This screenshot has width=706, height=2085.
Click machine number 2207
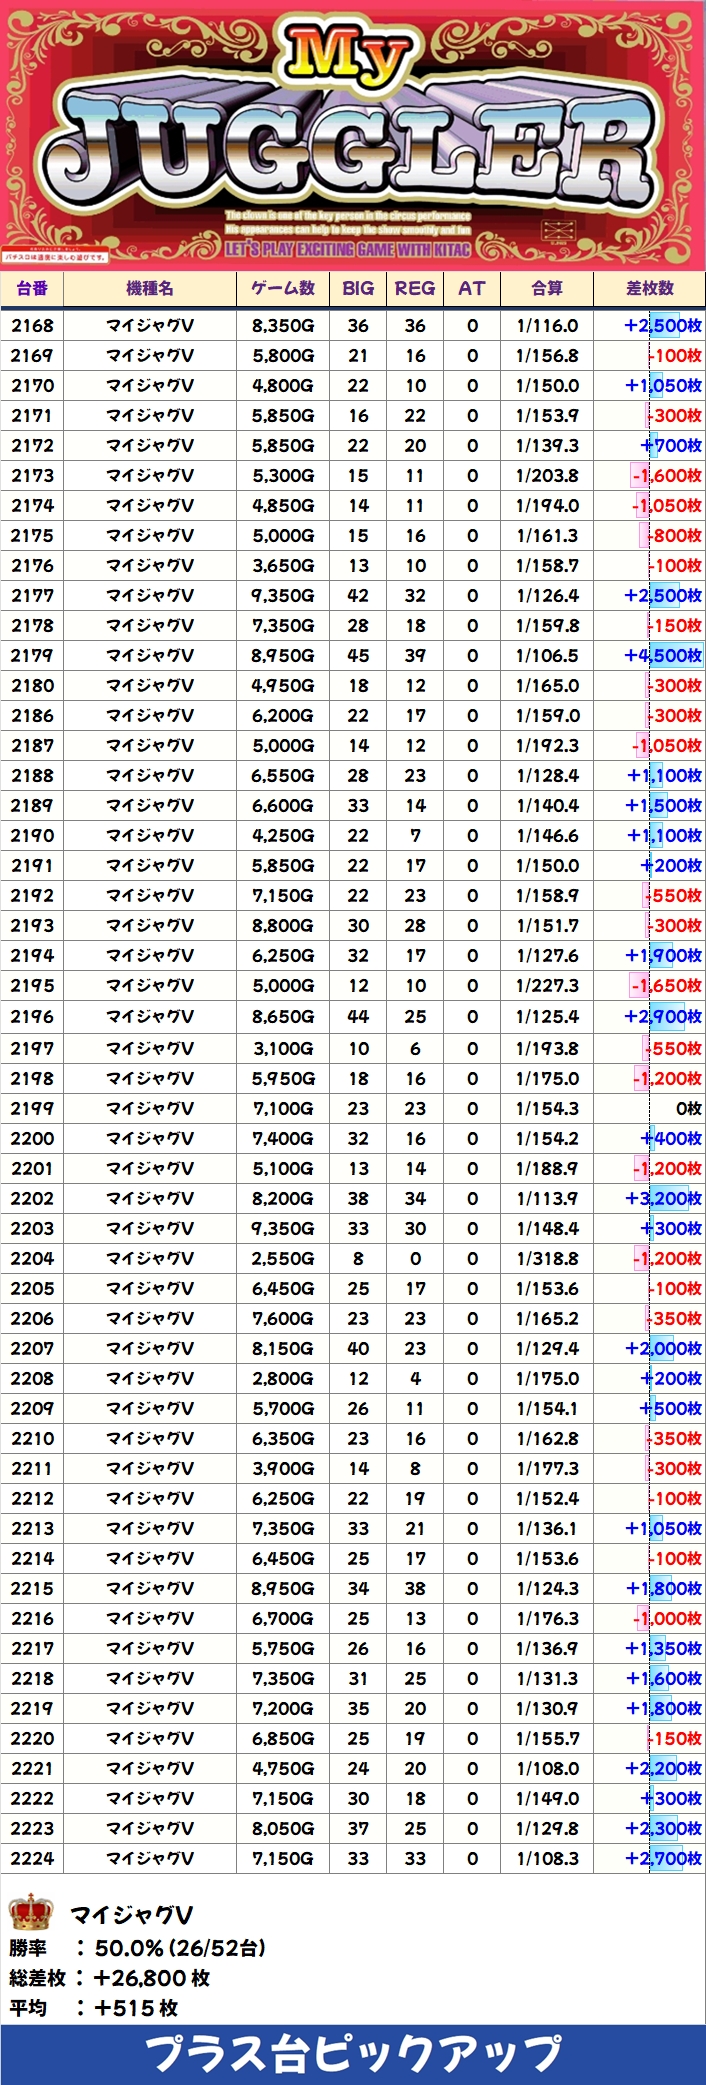(x=32, y=1348)
